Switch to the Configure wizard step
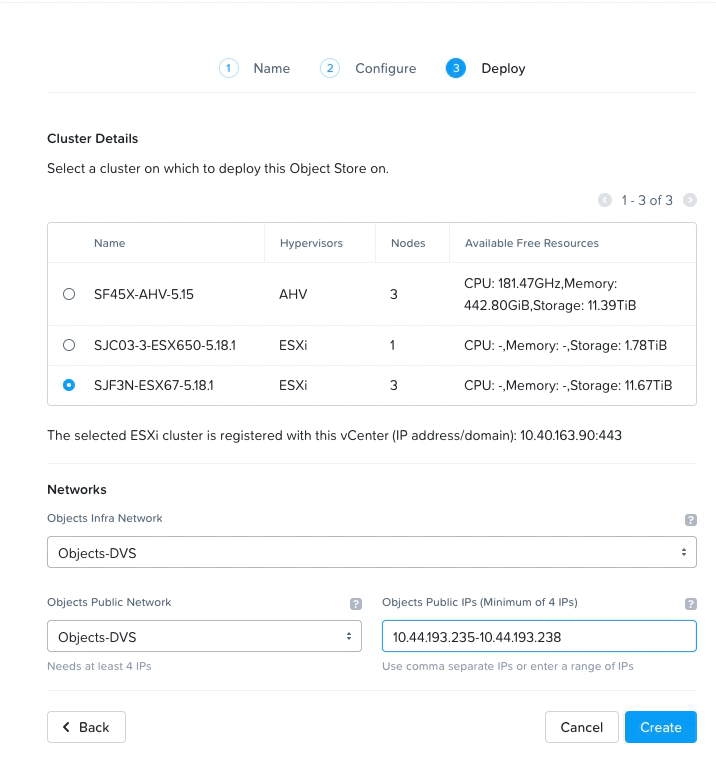The height and width of the screenshot is (766, 716). point(385,68)
